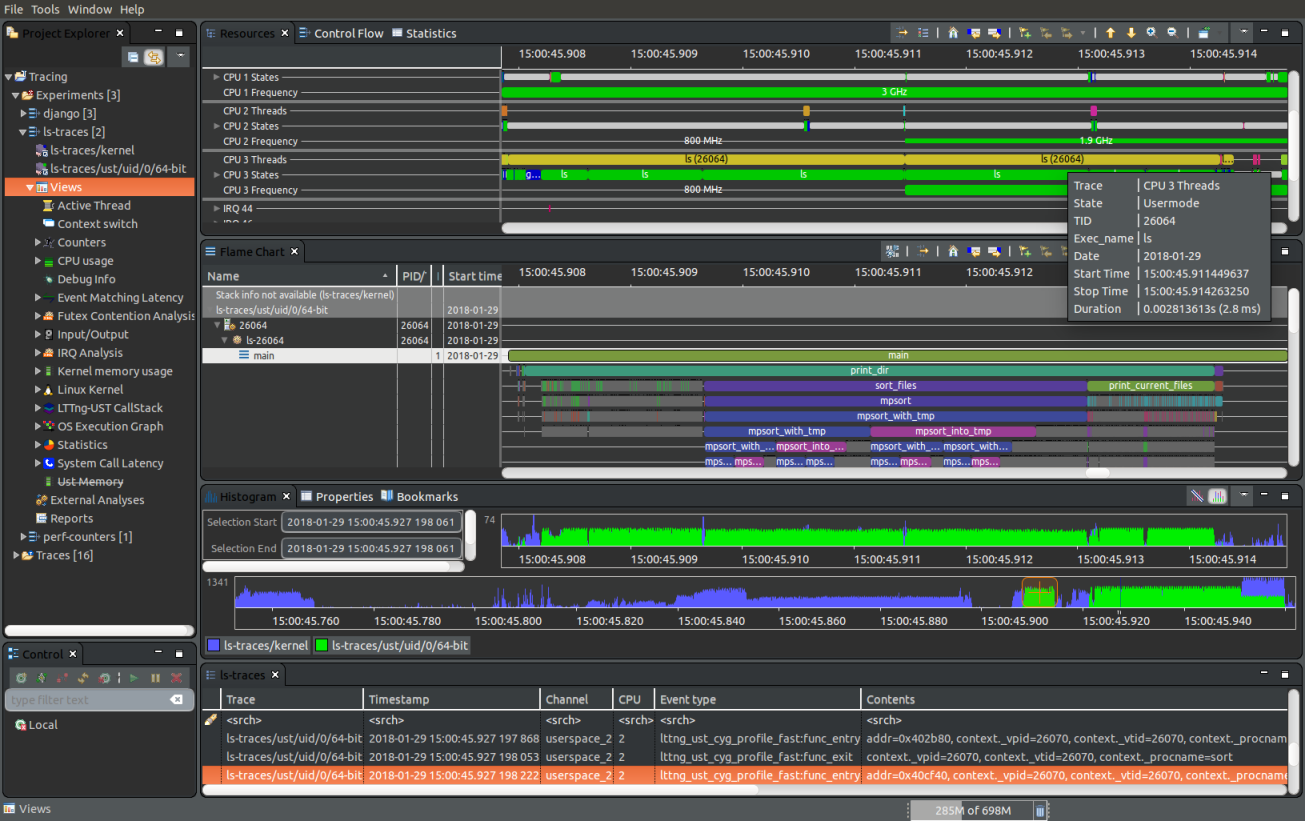Run garbage collector trash icon
Image resolution: width=1305 pixels, height=821 pixels.
(x=1039, y=810)
